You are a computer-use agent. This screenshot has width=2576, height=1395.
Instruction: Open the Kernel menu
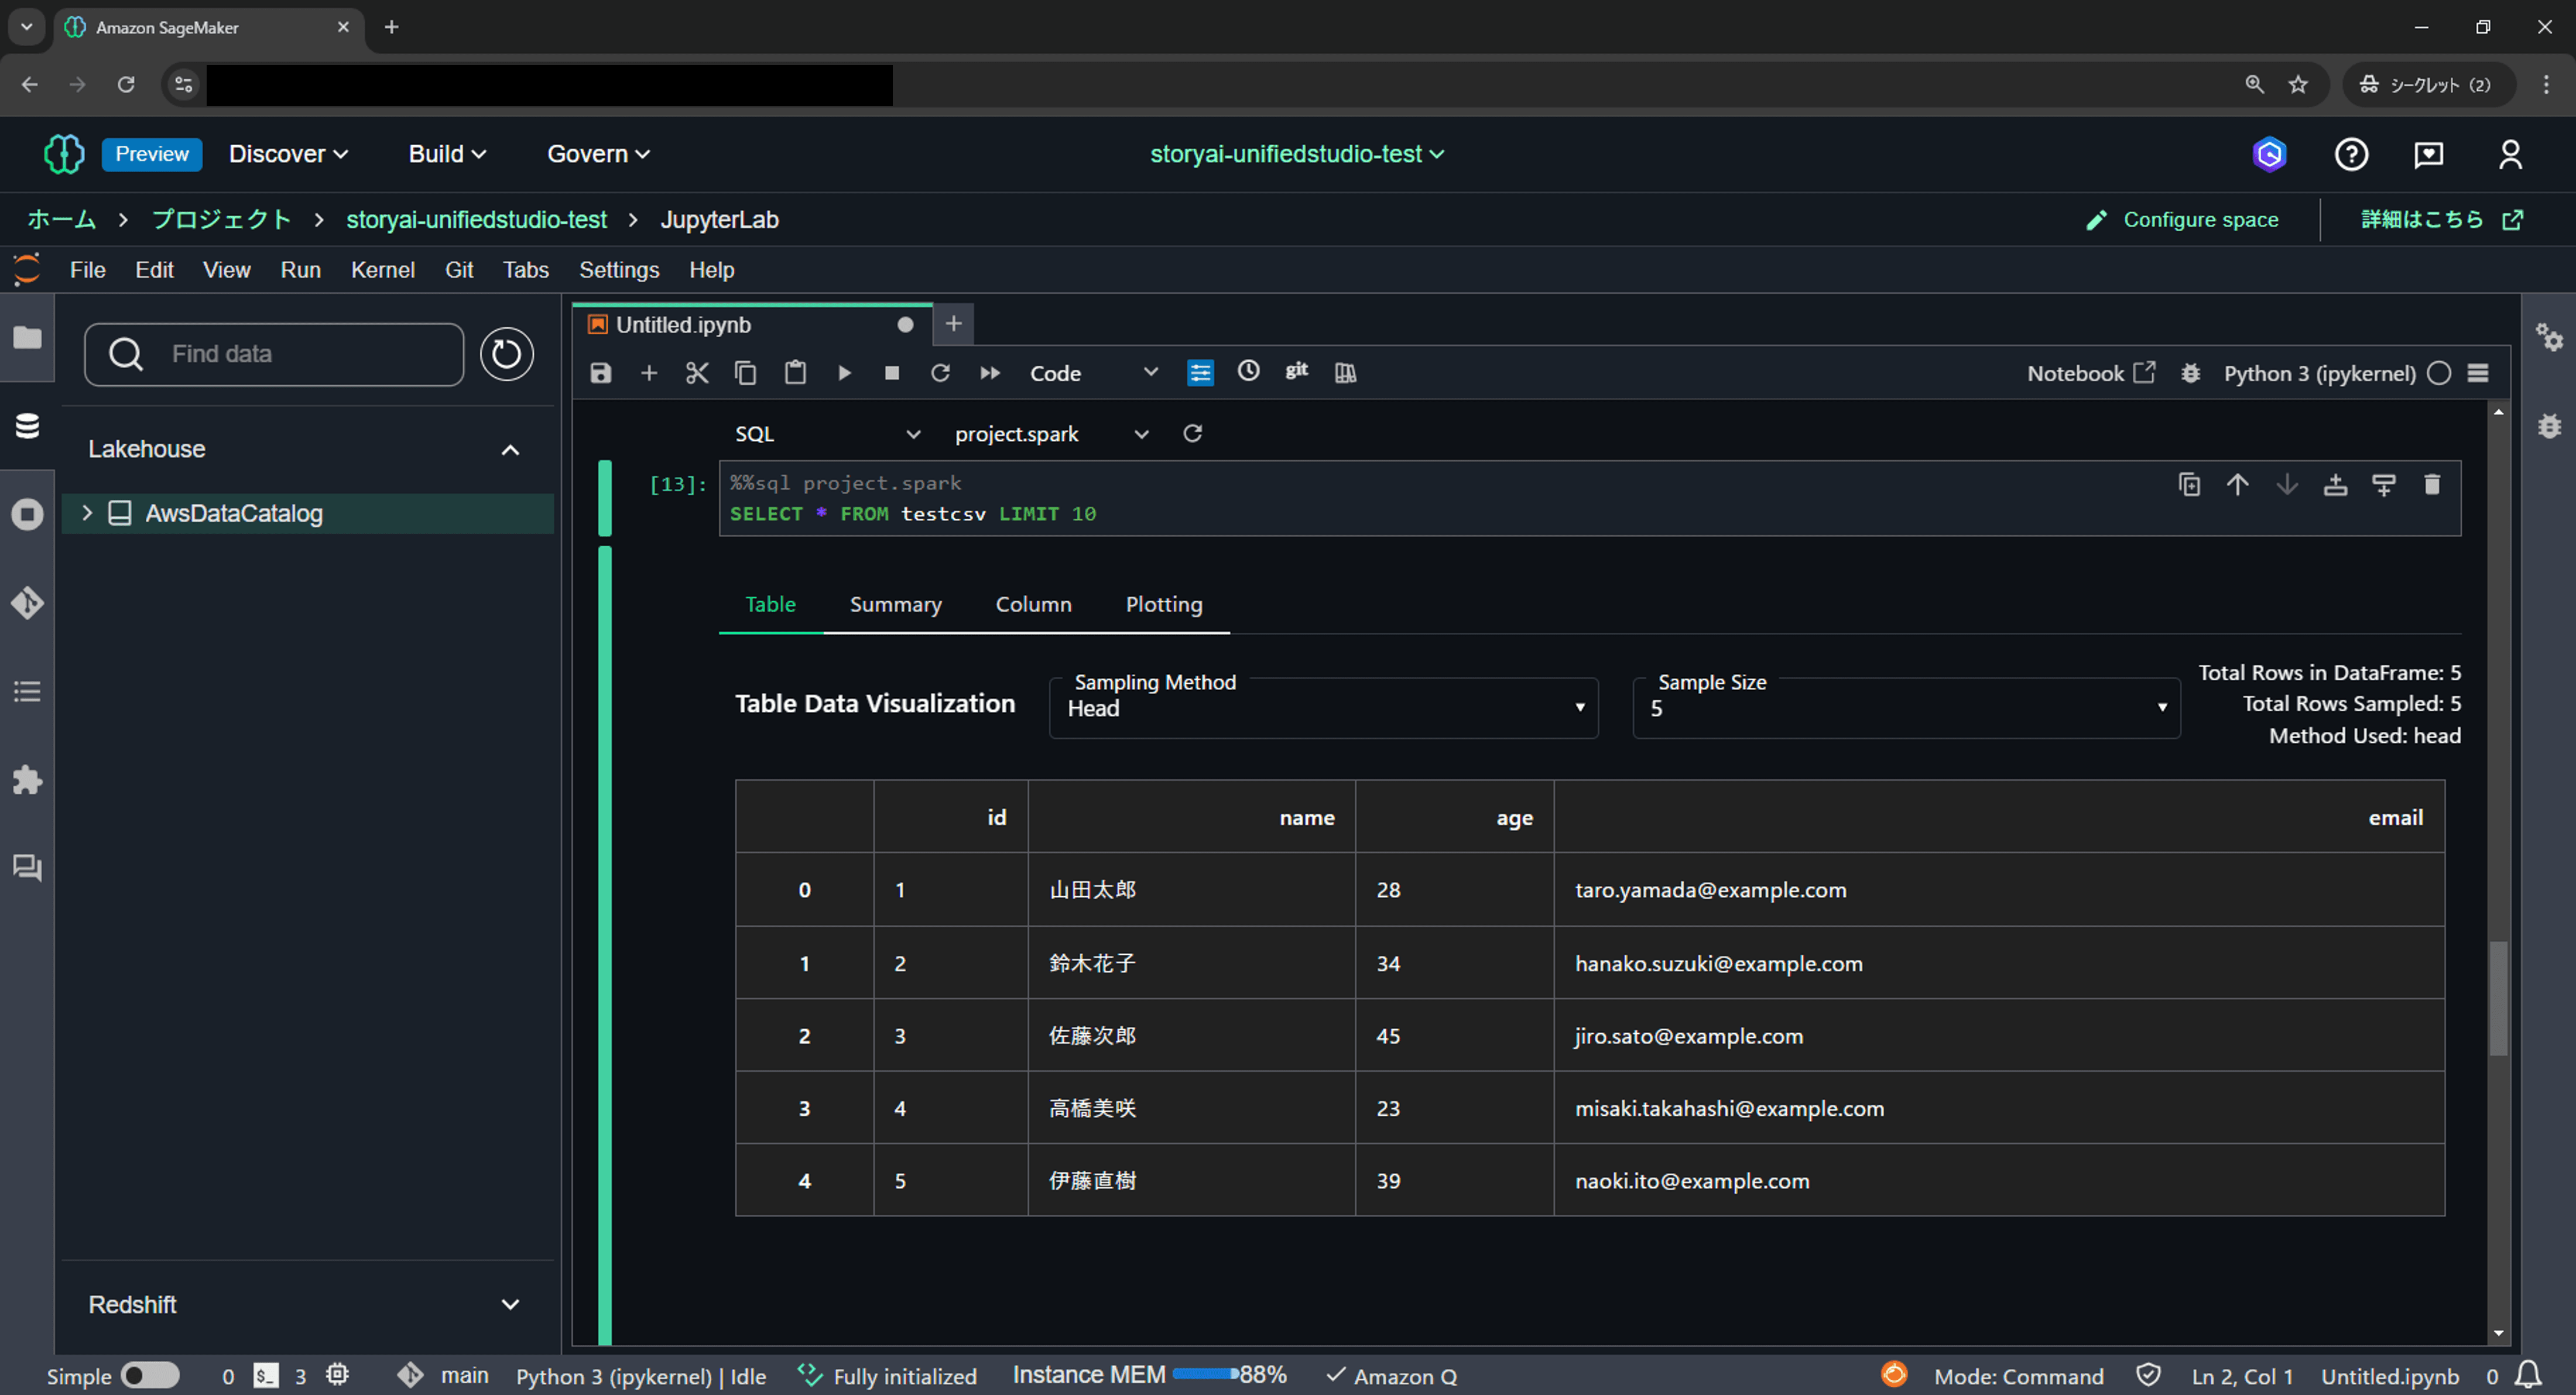tap(382, 270)
